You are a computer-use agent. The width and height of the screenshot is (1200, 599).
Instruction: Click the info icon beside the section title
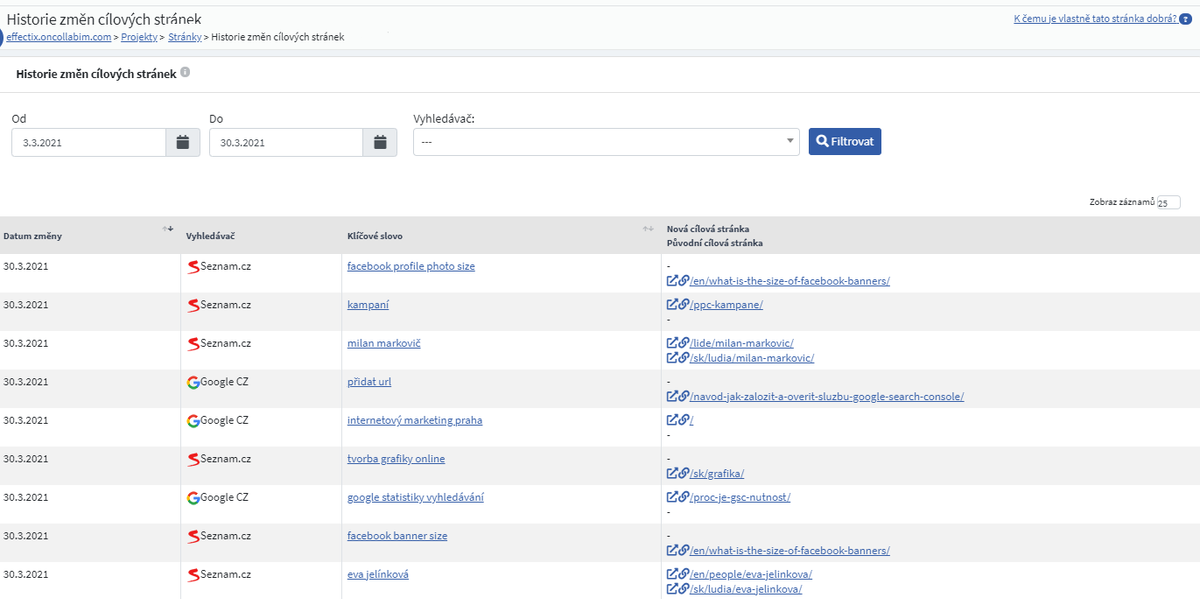pos(186,73)
